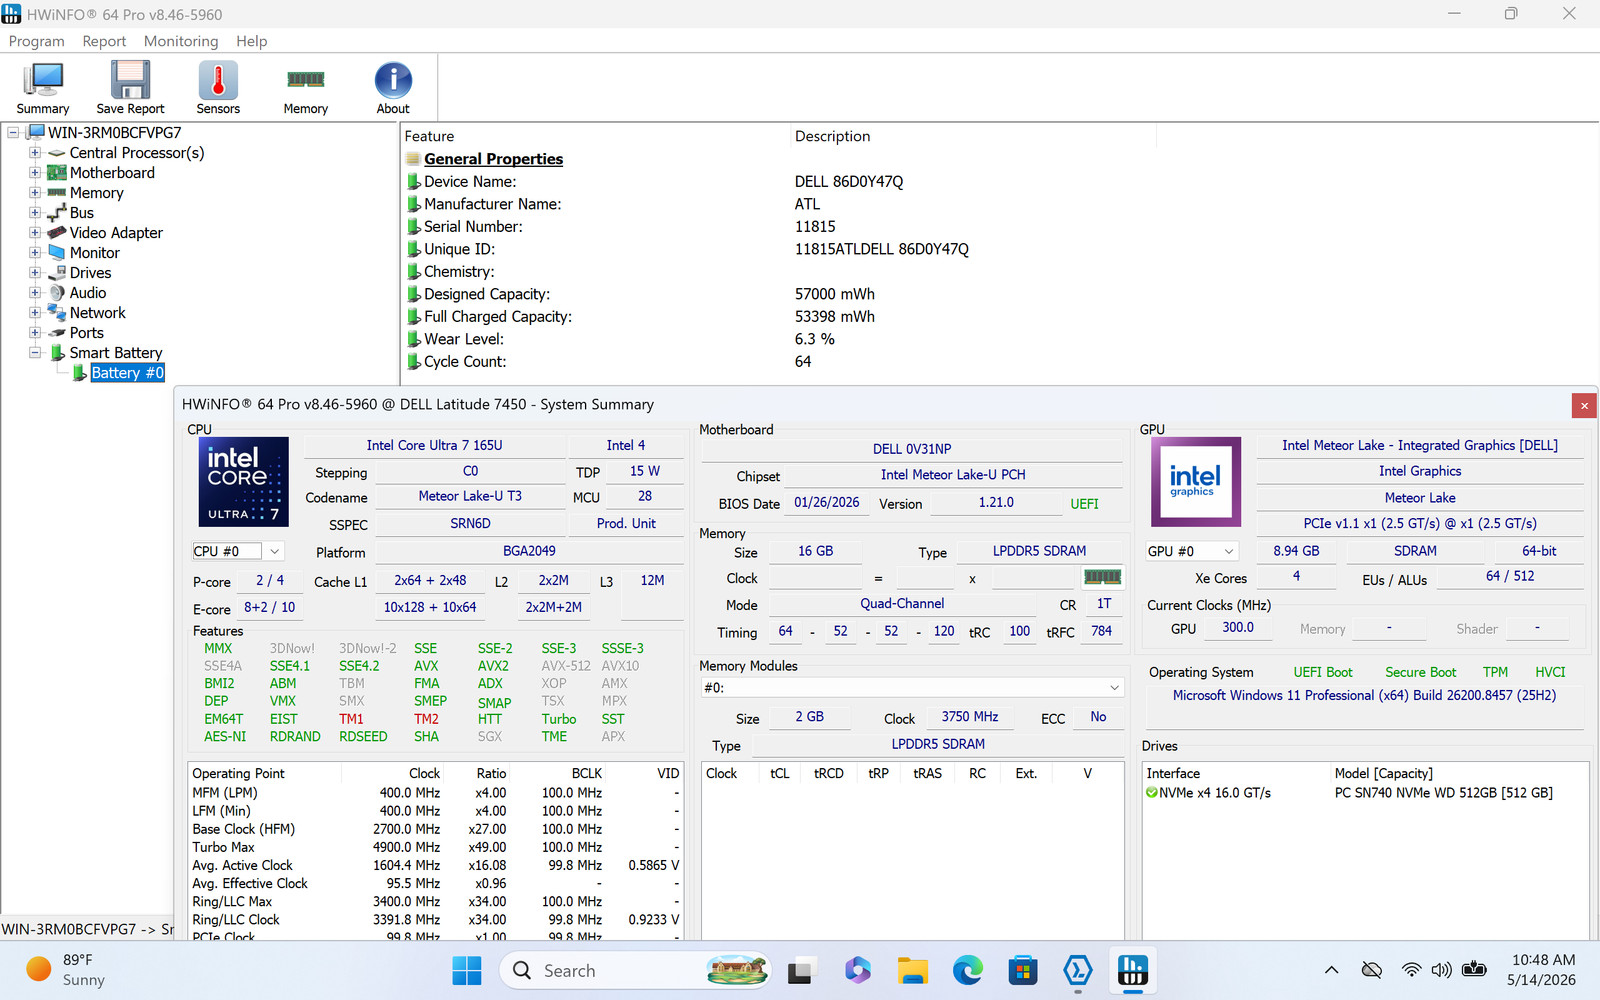Screen dimensions: 1600x1000
Task: Open the Memory toolbar icon
Action: (x=305, y=88)
